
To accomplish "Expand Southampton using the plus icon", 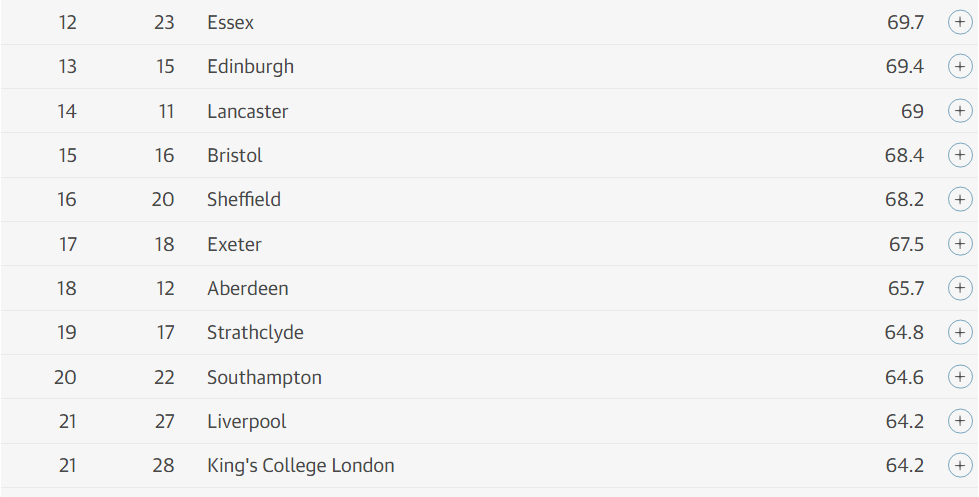I will 960,377.
